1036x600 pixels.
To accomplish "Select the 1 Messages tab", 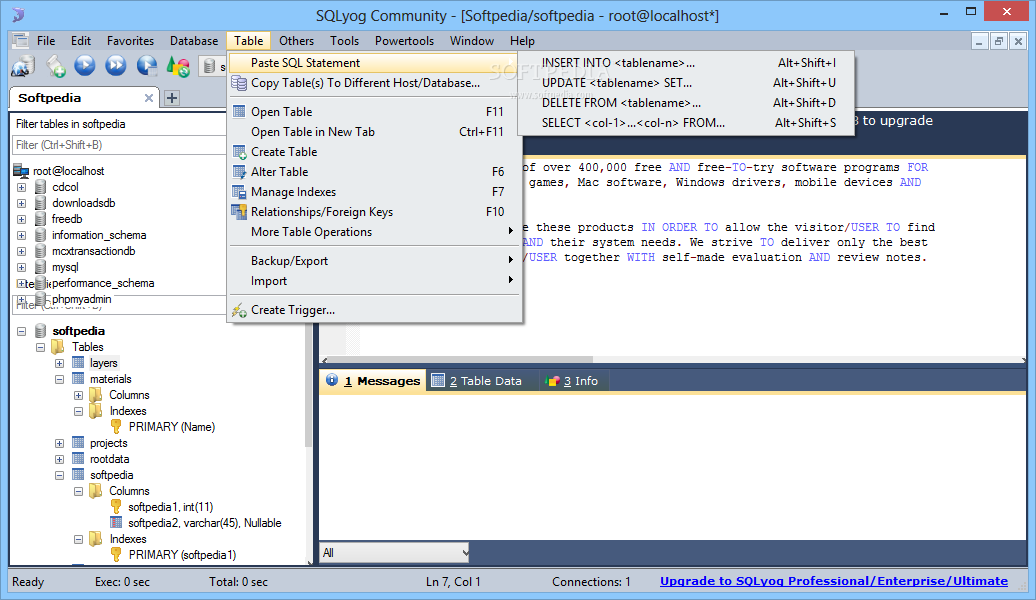I will (373, 381).
